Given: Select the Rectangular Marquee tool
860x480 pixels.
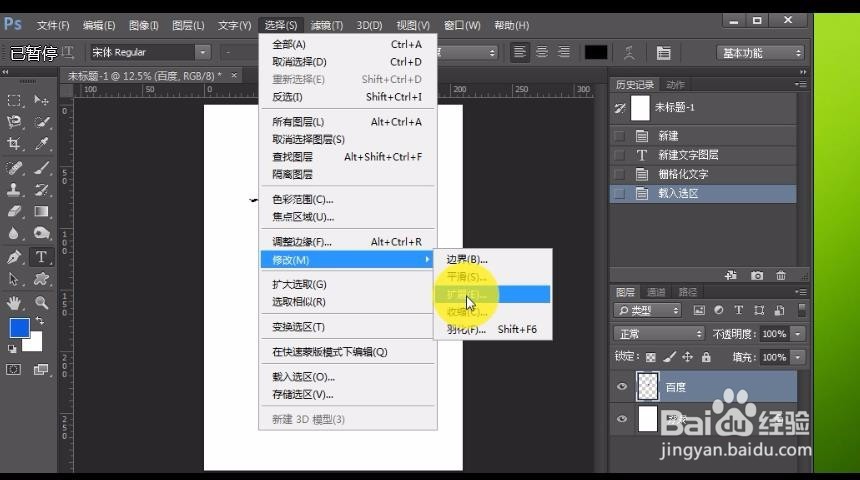Looking at the screenshot, I should tap(14, 100).
